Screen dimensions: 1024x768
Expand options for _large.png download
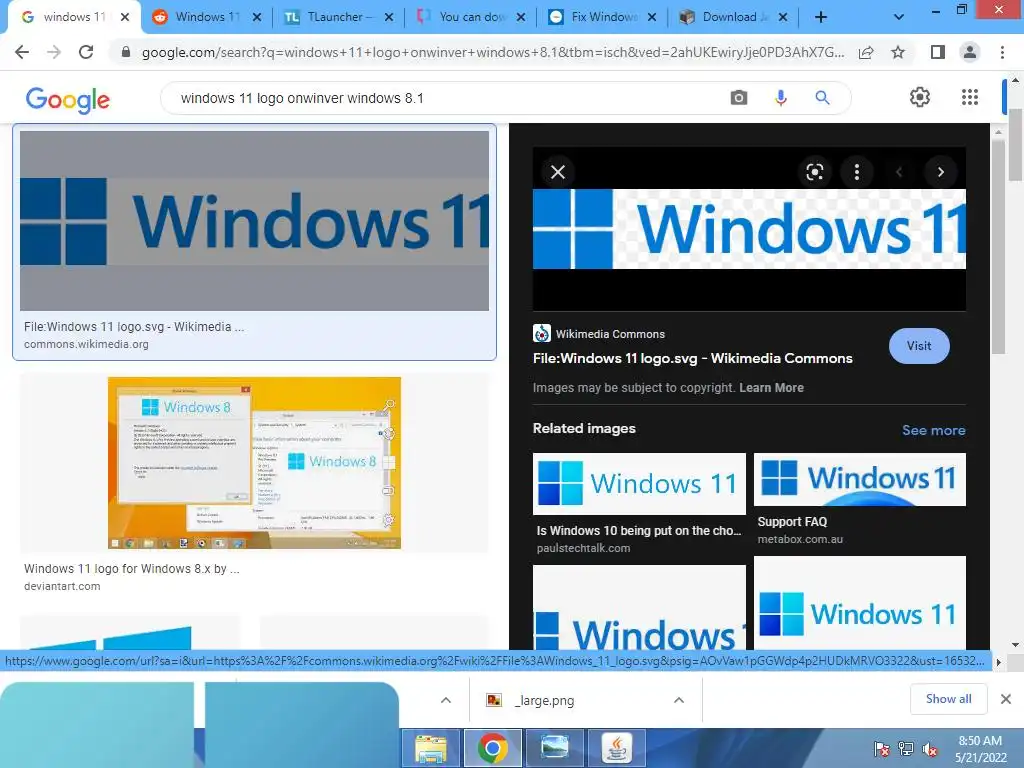coord(679,700)
